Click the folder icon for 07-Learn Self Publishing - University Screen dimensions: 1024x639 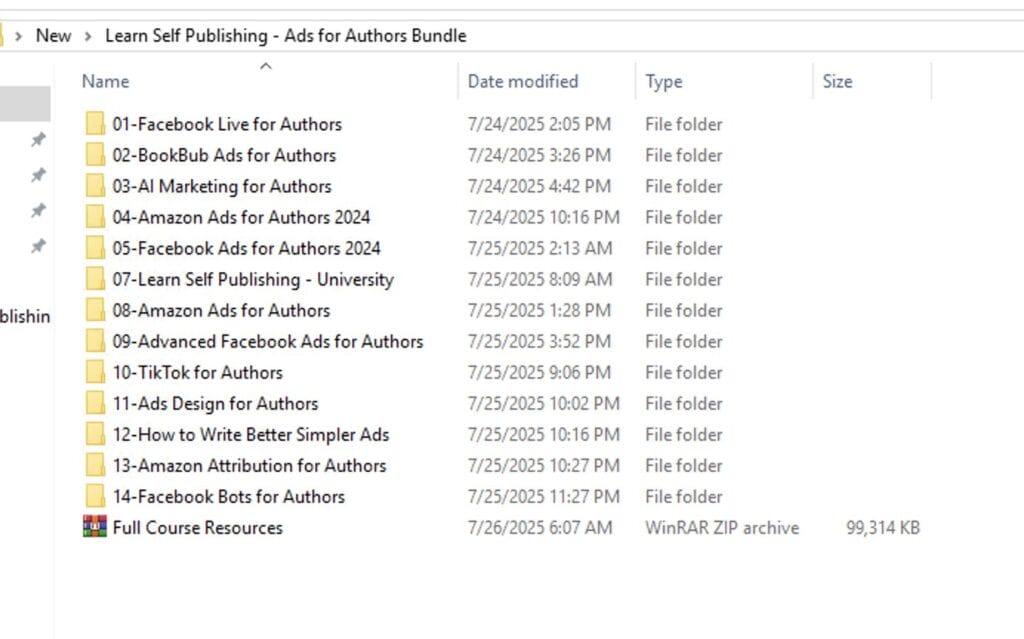click(x=95, y=279)
